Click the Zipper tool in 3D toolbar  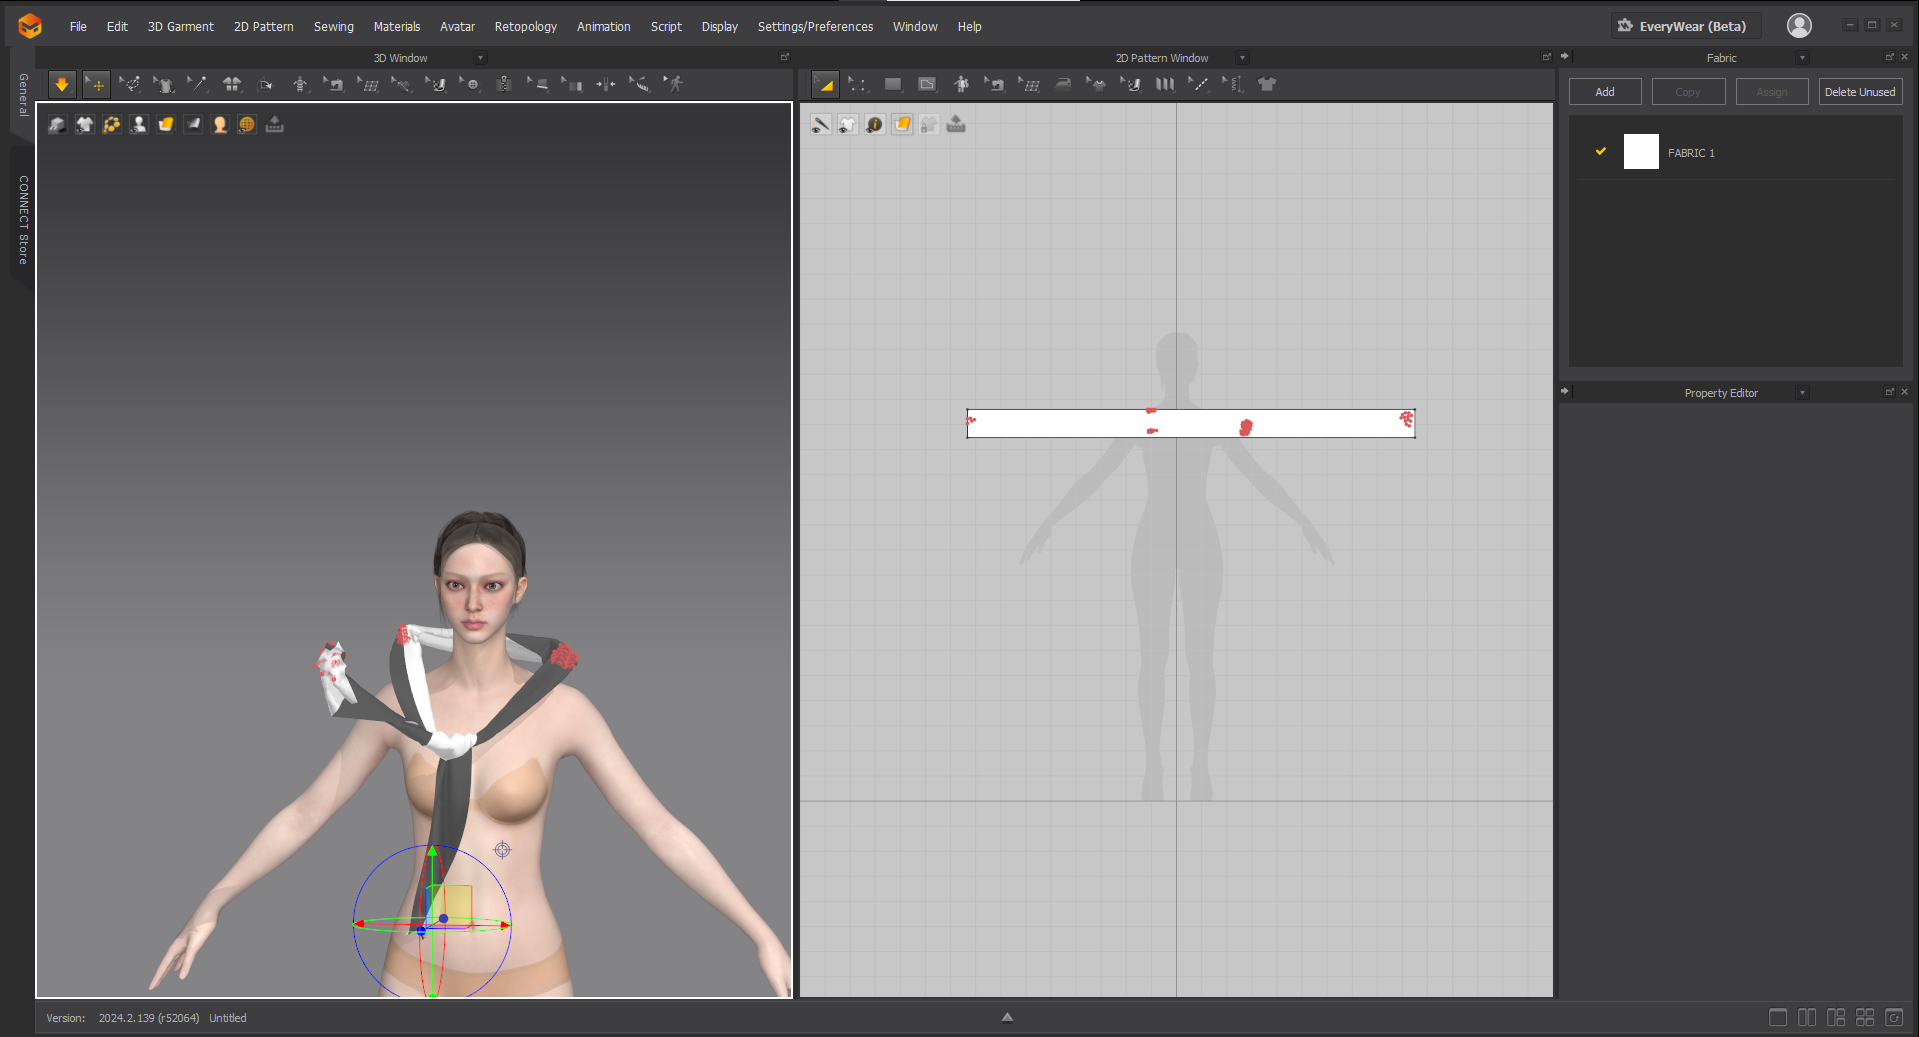pos(504,85)
